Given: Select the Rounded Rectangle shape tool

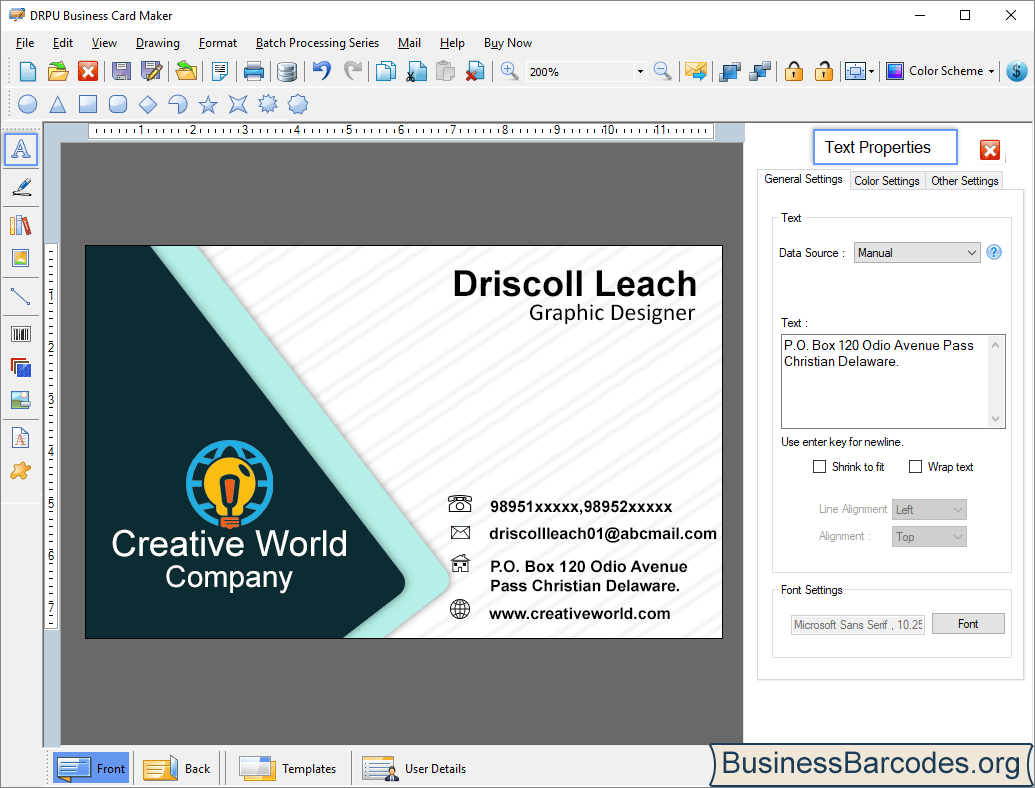Looking at the screenshot, I should pos(117,104).
